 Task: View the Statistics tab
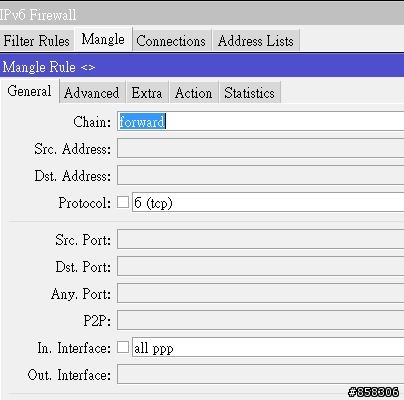tap(250, 92)
